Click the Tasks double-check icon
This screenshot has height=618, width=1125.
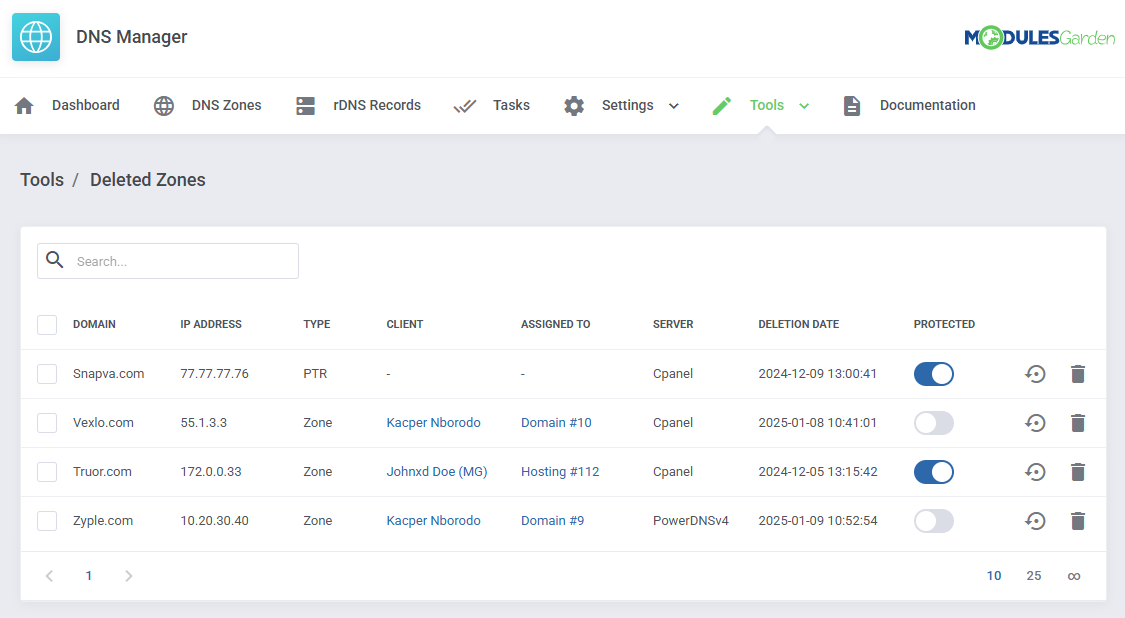tap(465, 106)
